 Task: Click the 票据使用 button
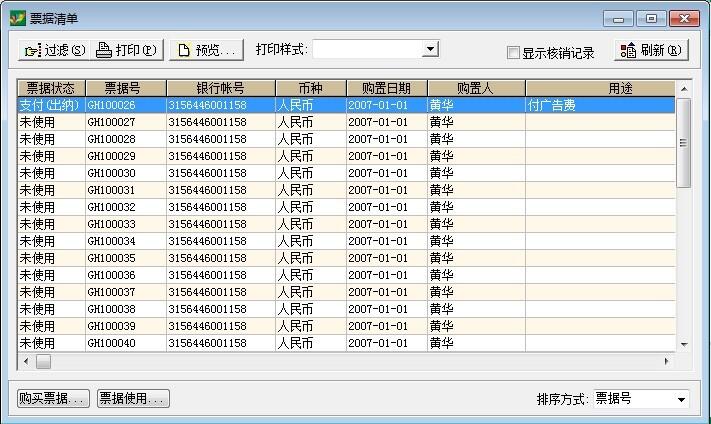133,399
